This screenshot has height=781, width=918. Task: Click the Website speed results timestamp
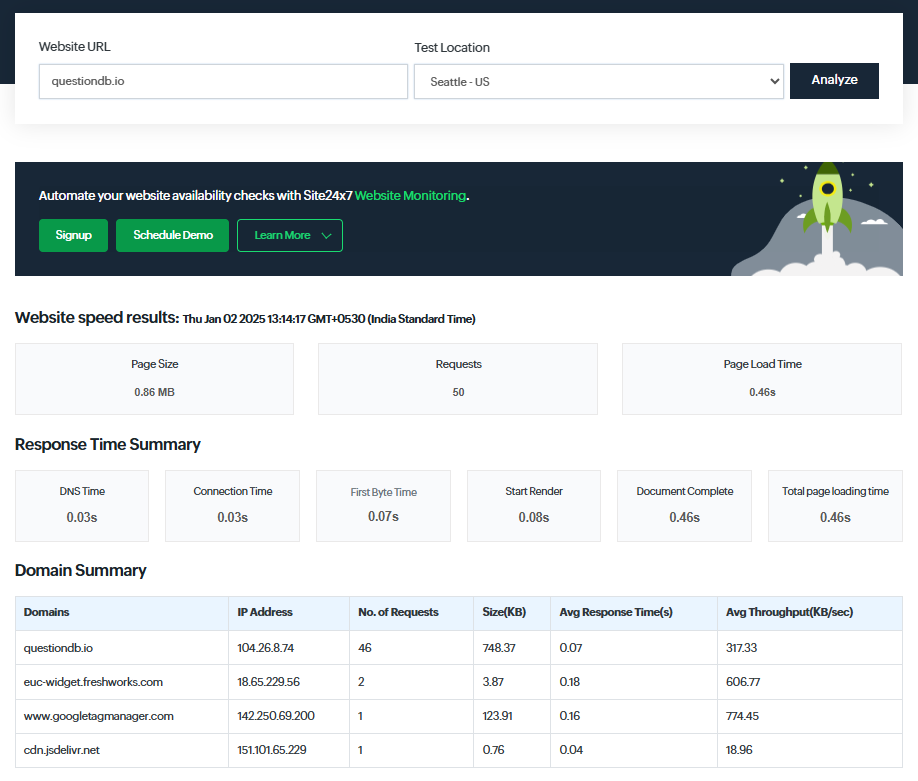[329, 319]
